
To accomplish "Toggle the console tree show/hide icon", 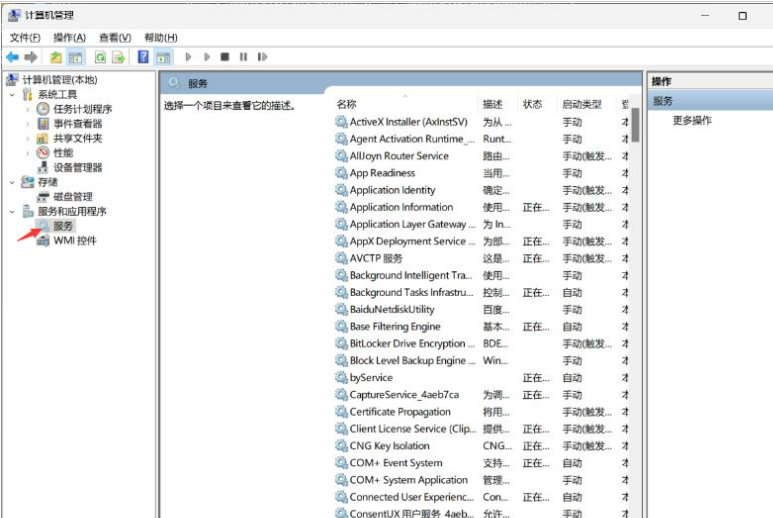I will tap(75, 57).
